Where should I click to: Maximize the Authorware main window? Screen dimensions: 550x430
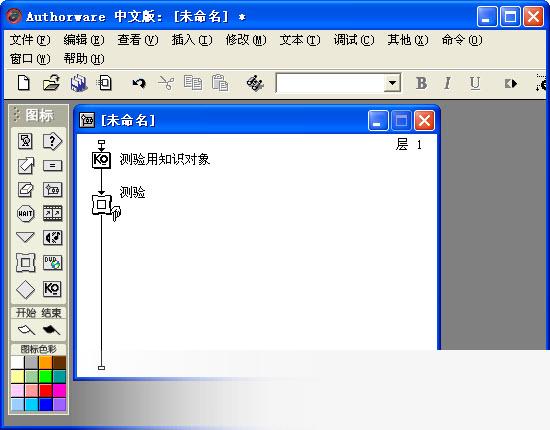[510, 16]
